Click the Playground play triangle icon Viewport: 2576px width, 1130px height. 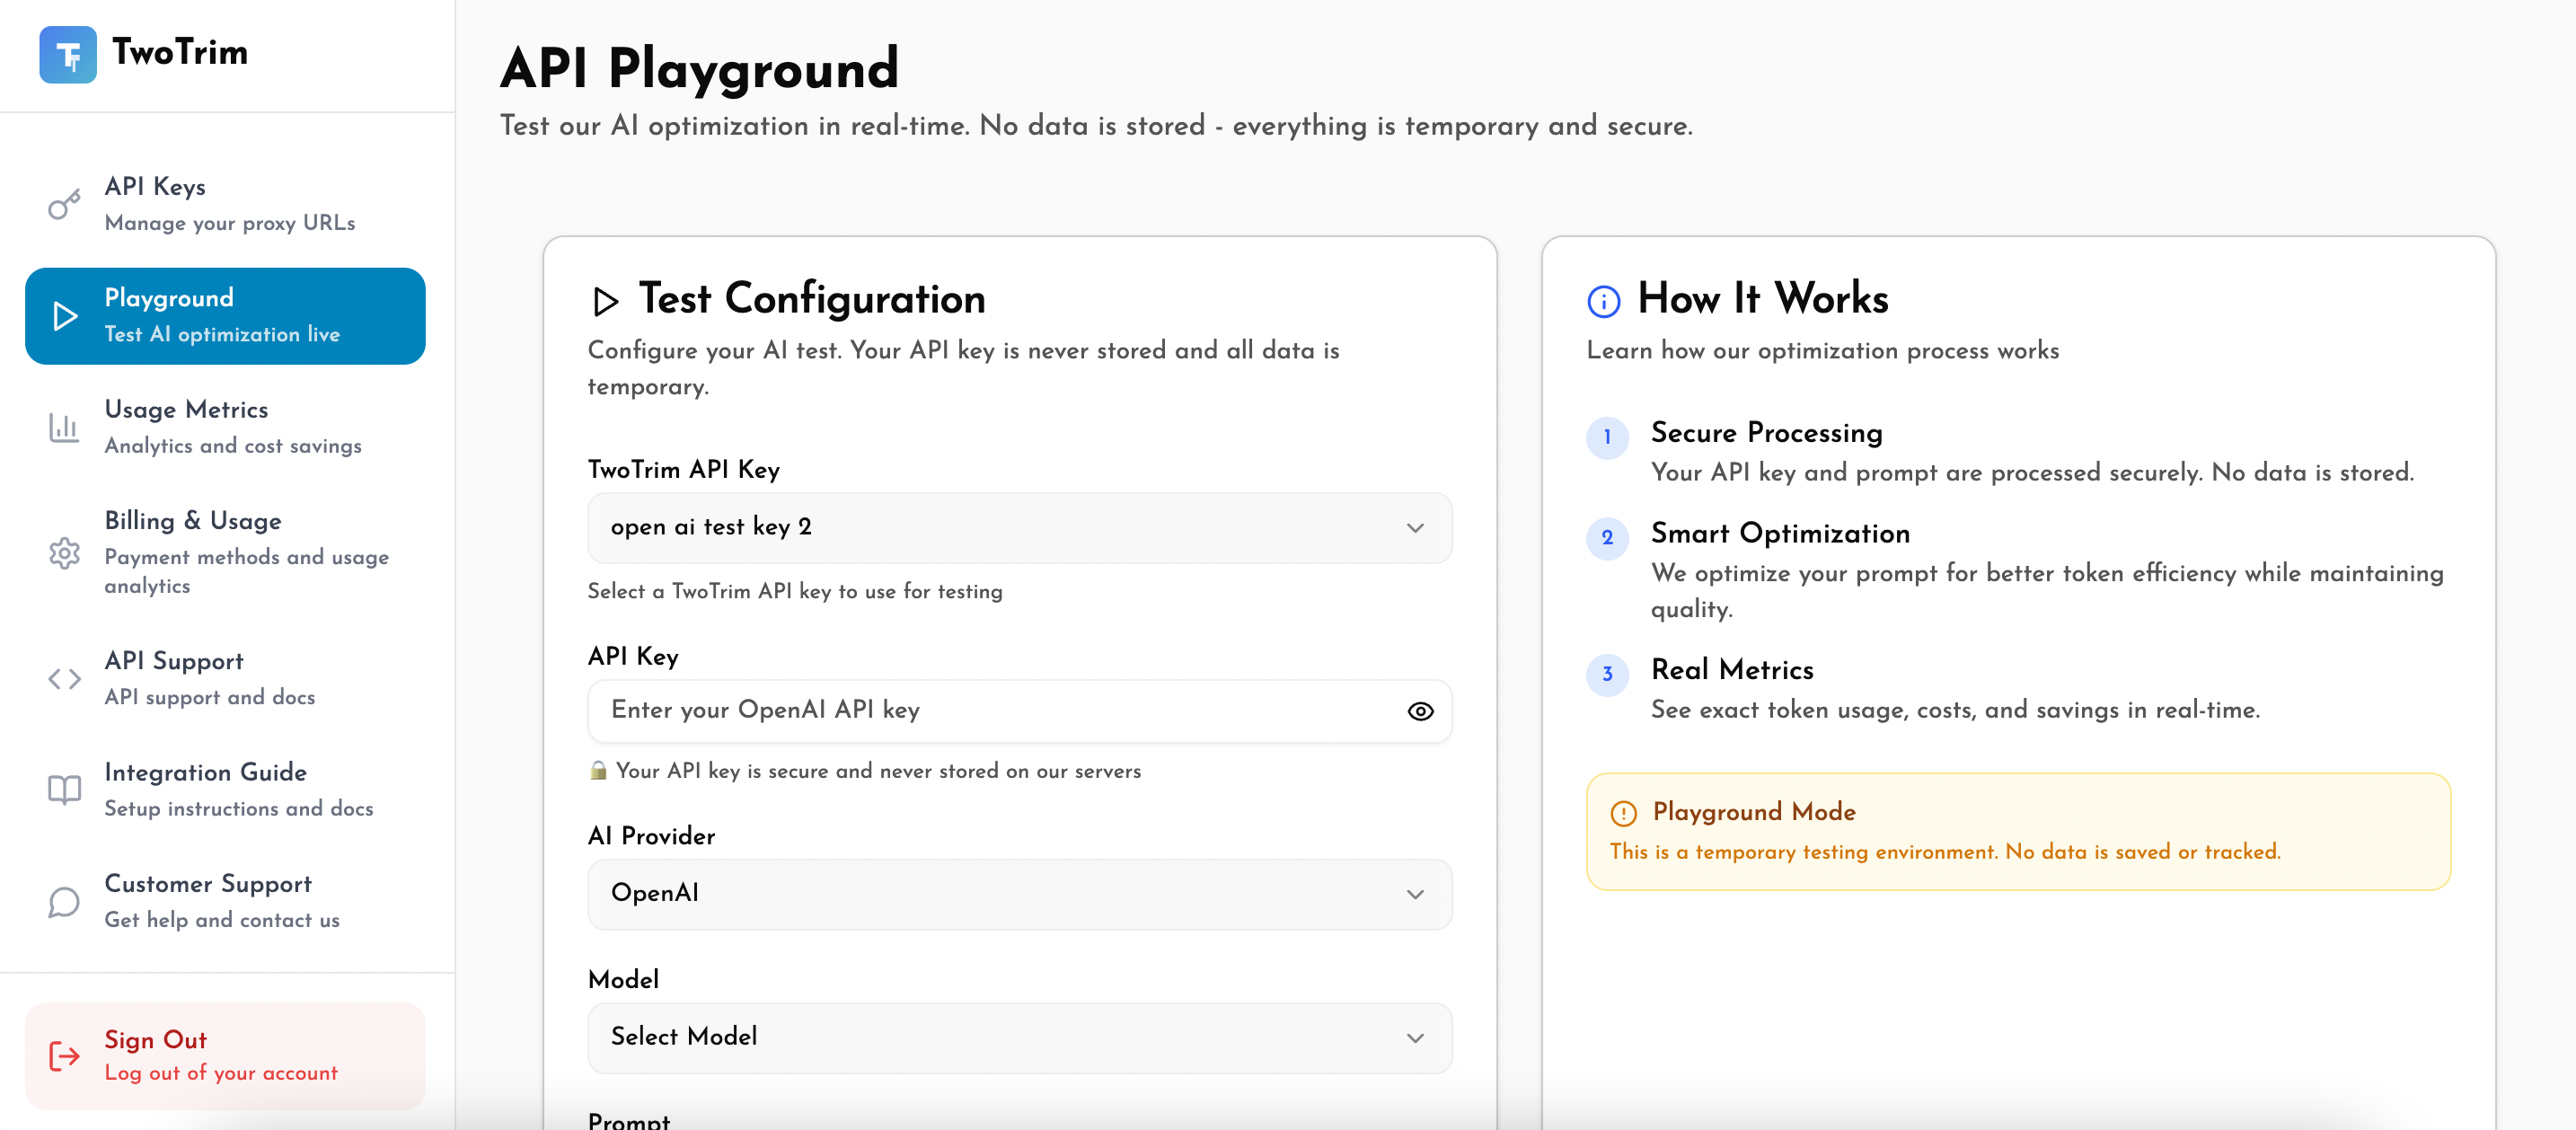coord(65,316)
